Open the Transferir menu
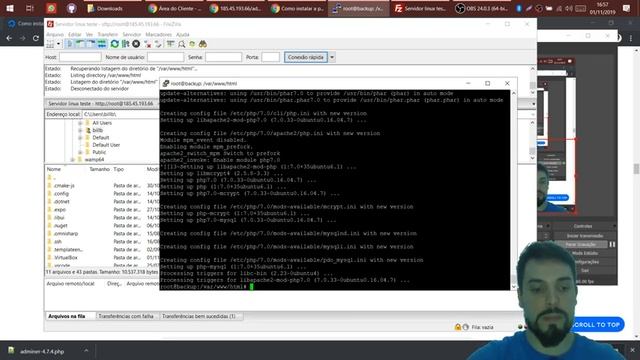The height and width of the screenshot is (360, 640). pos(107,35)
